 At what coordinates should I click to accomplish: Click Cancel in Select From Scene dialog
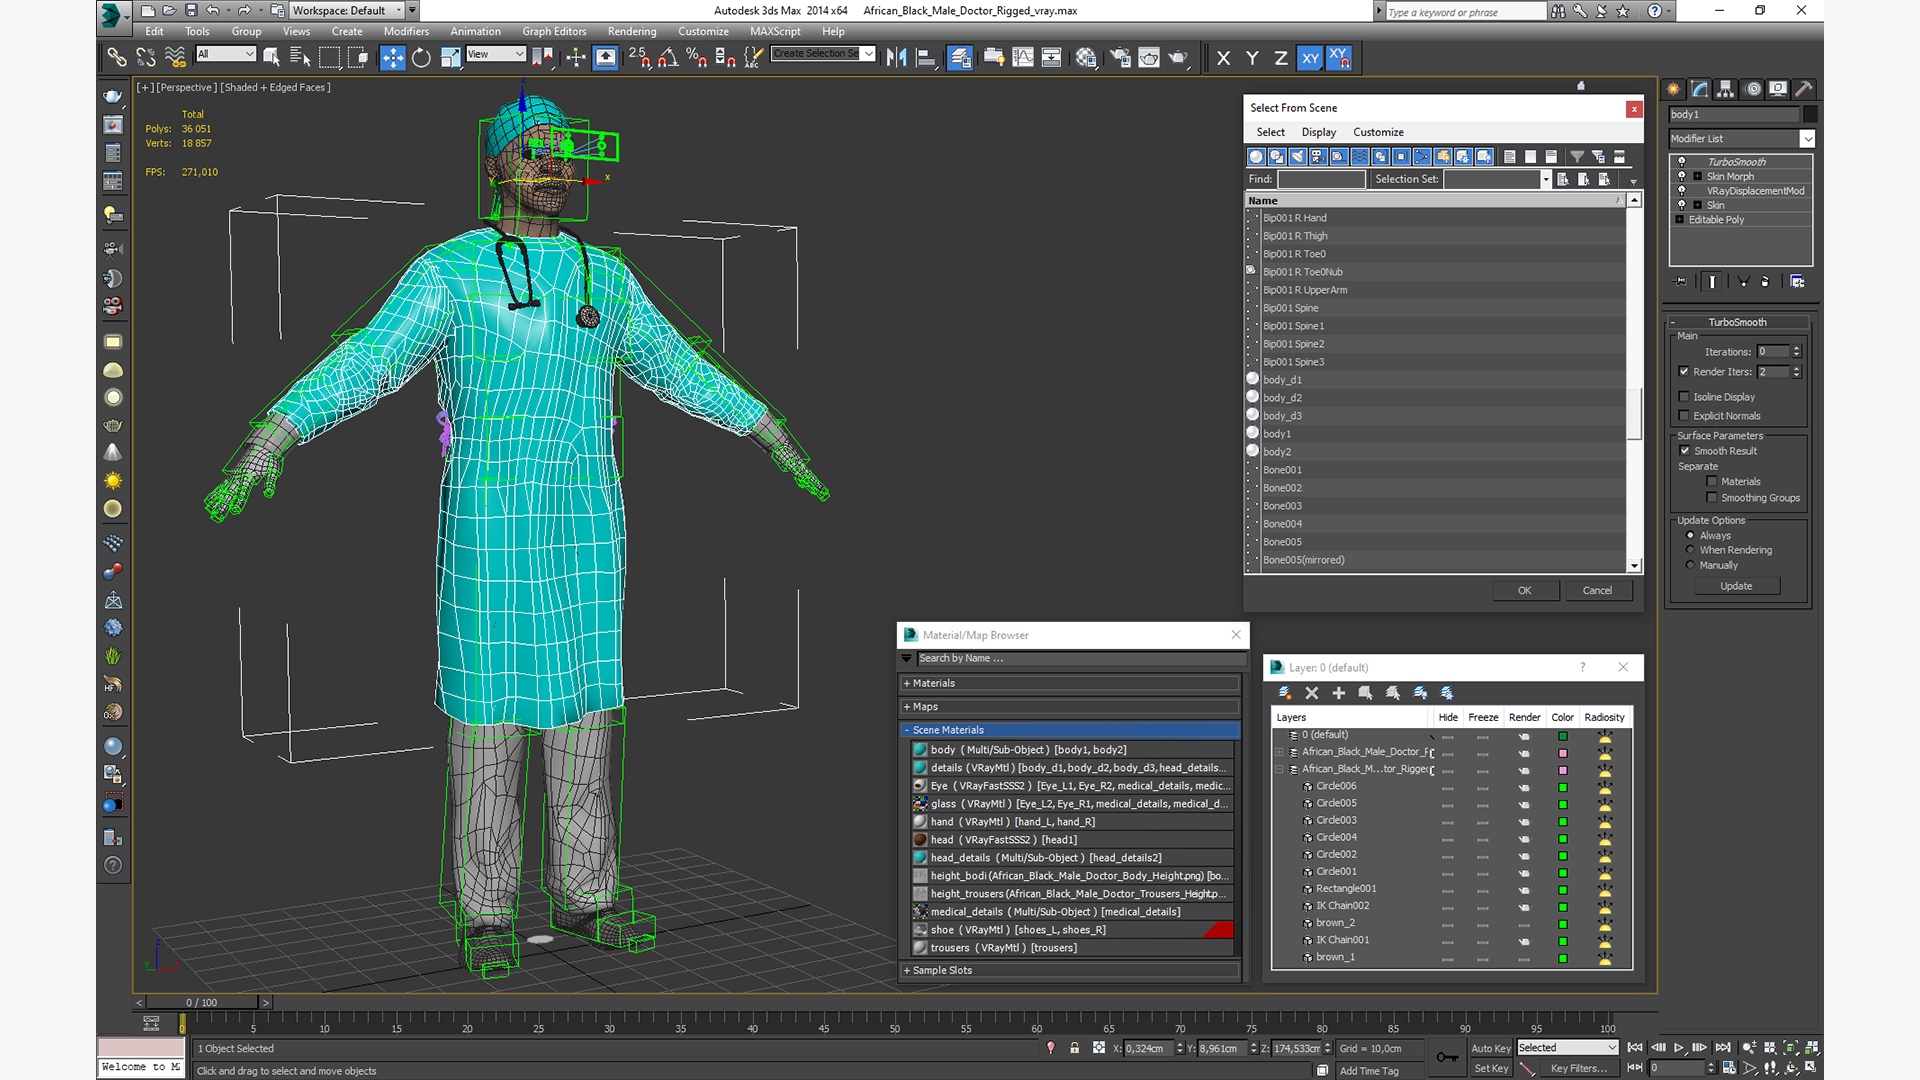click(x=1597, y=591)
